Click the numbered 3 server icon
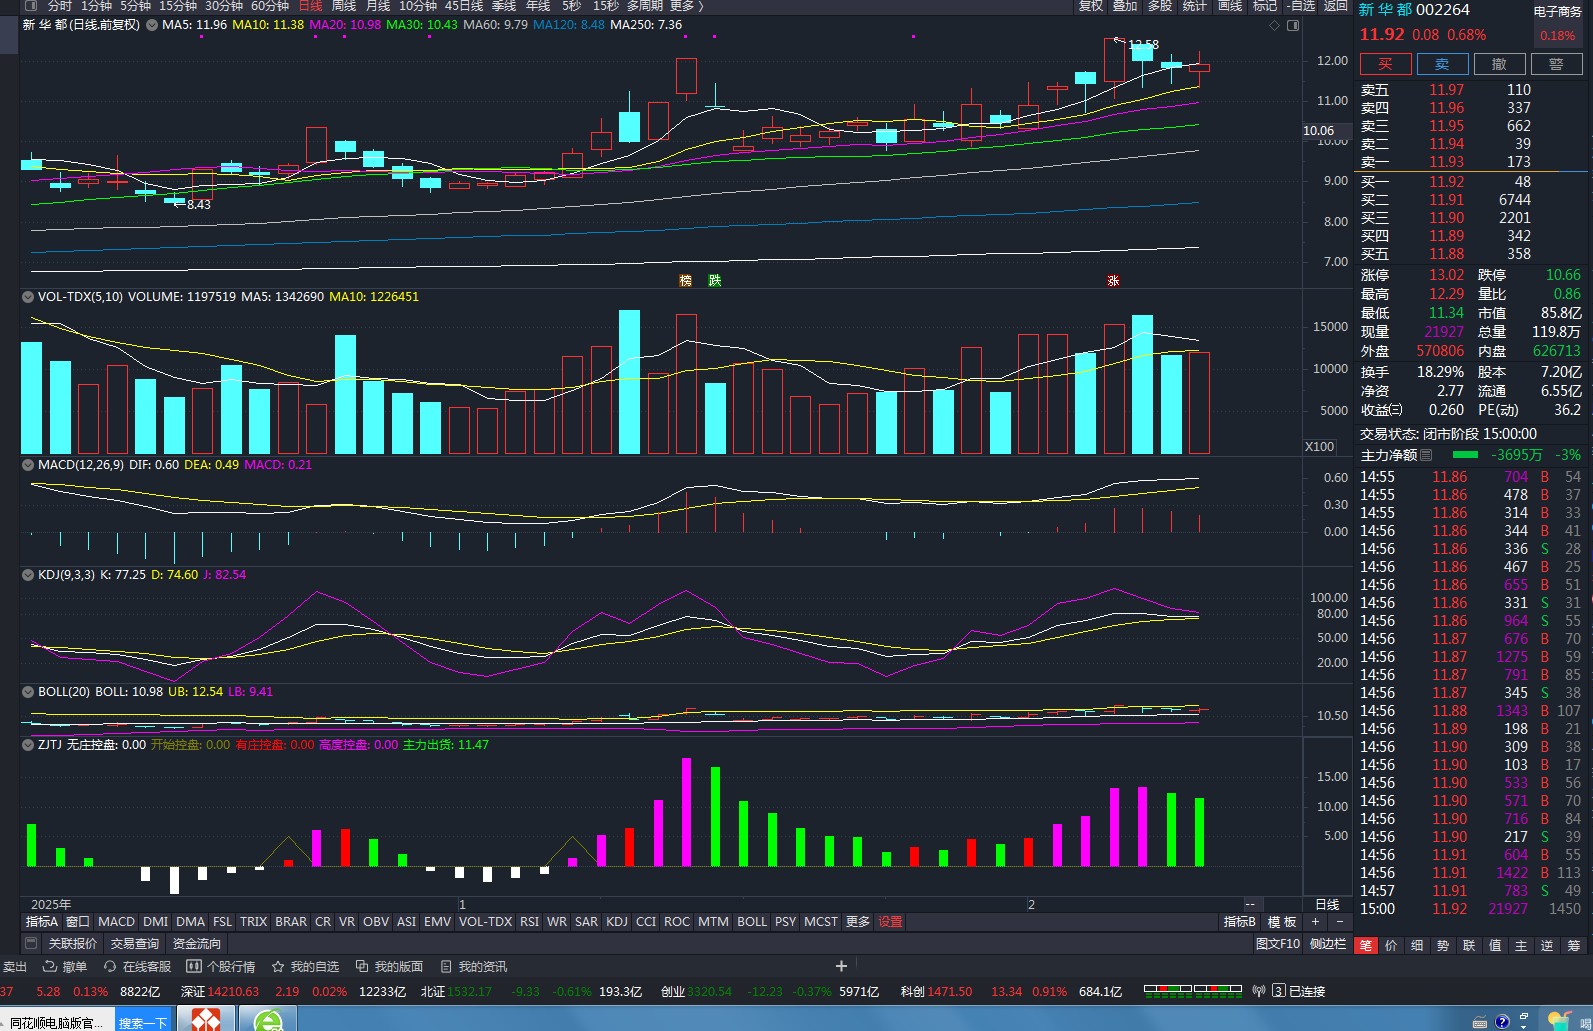1593x1031 pixels. (1279, 991)
